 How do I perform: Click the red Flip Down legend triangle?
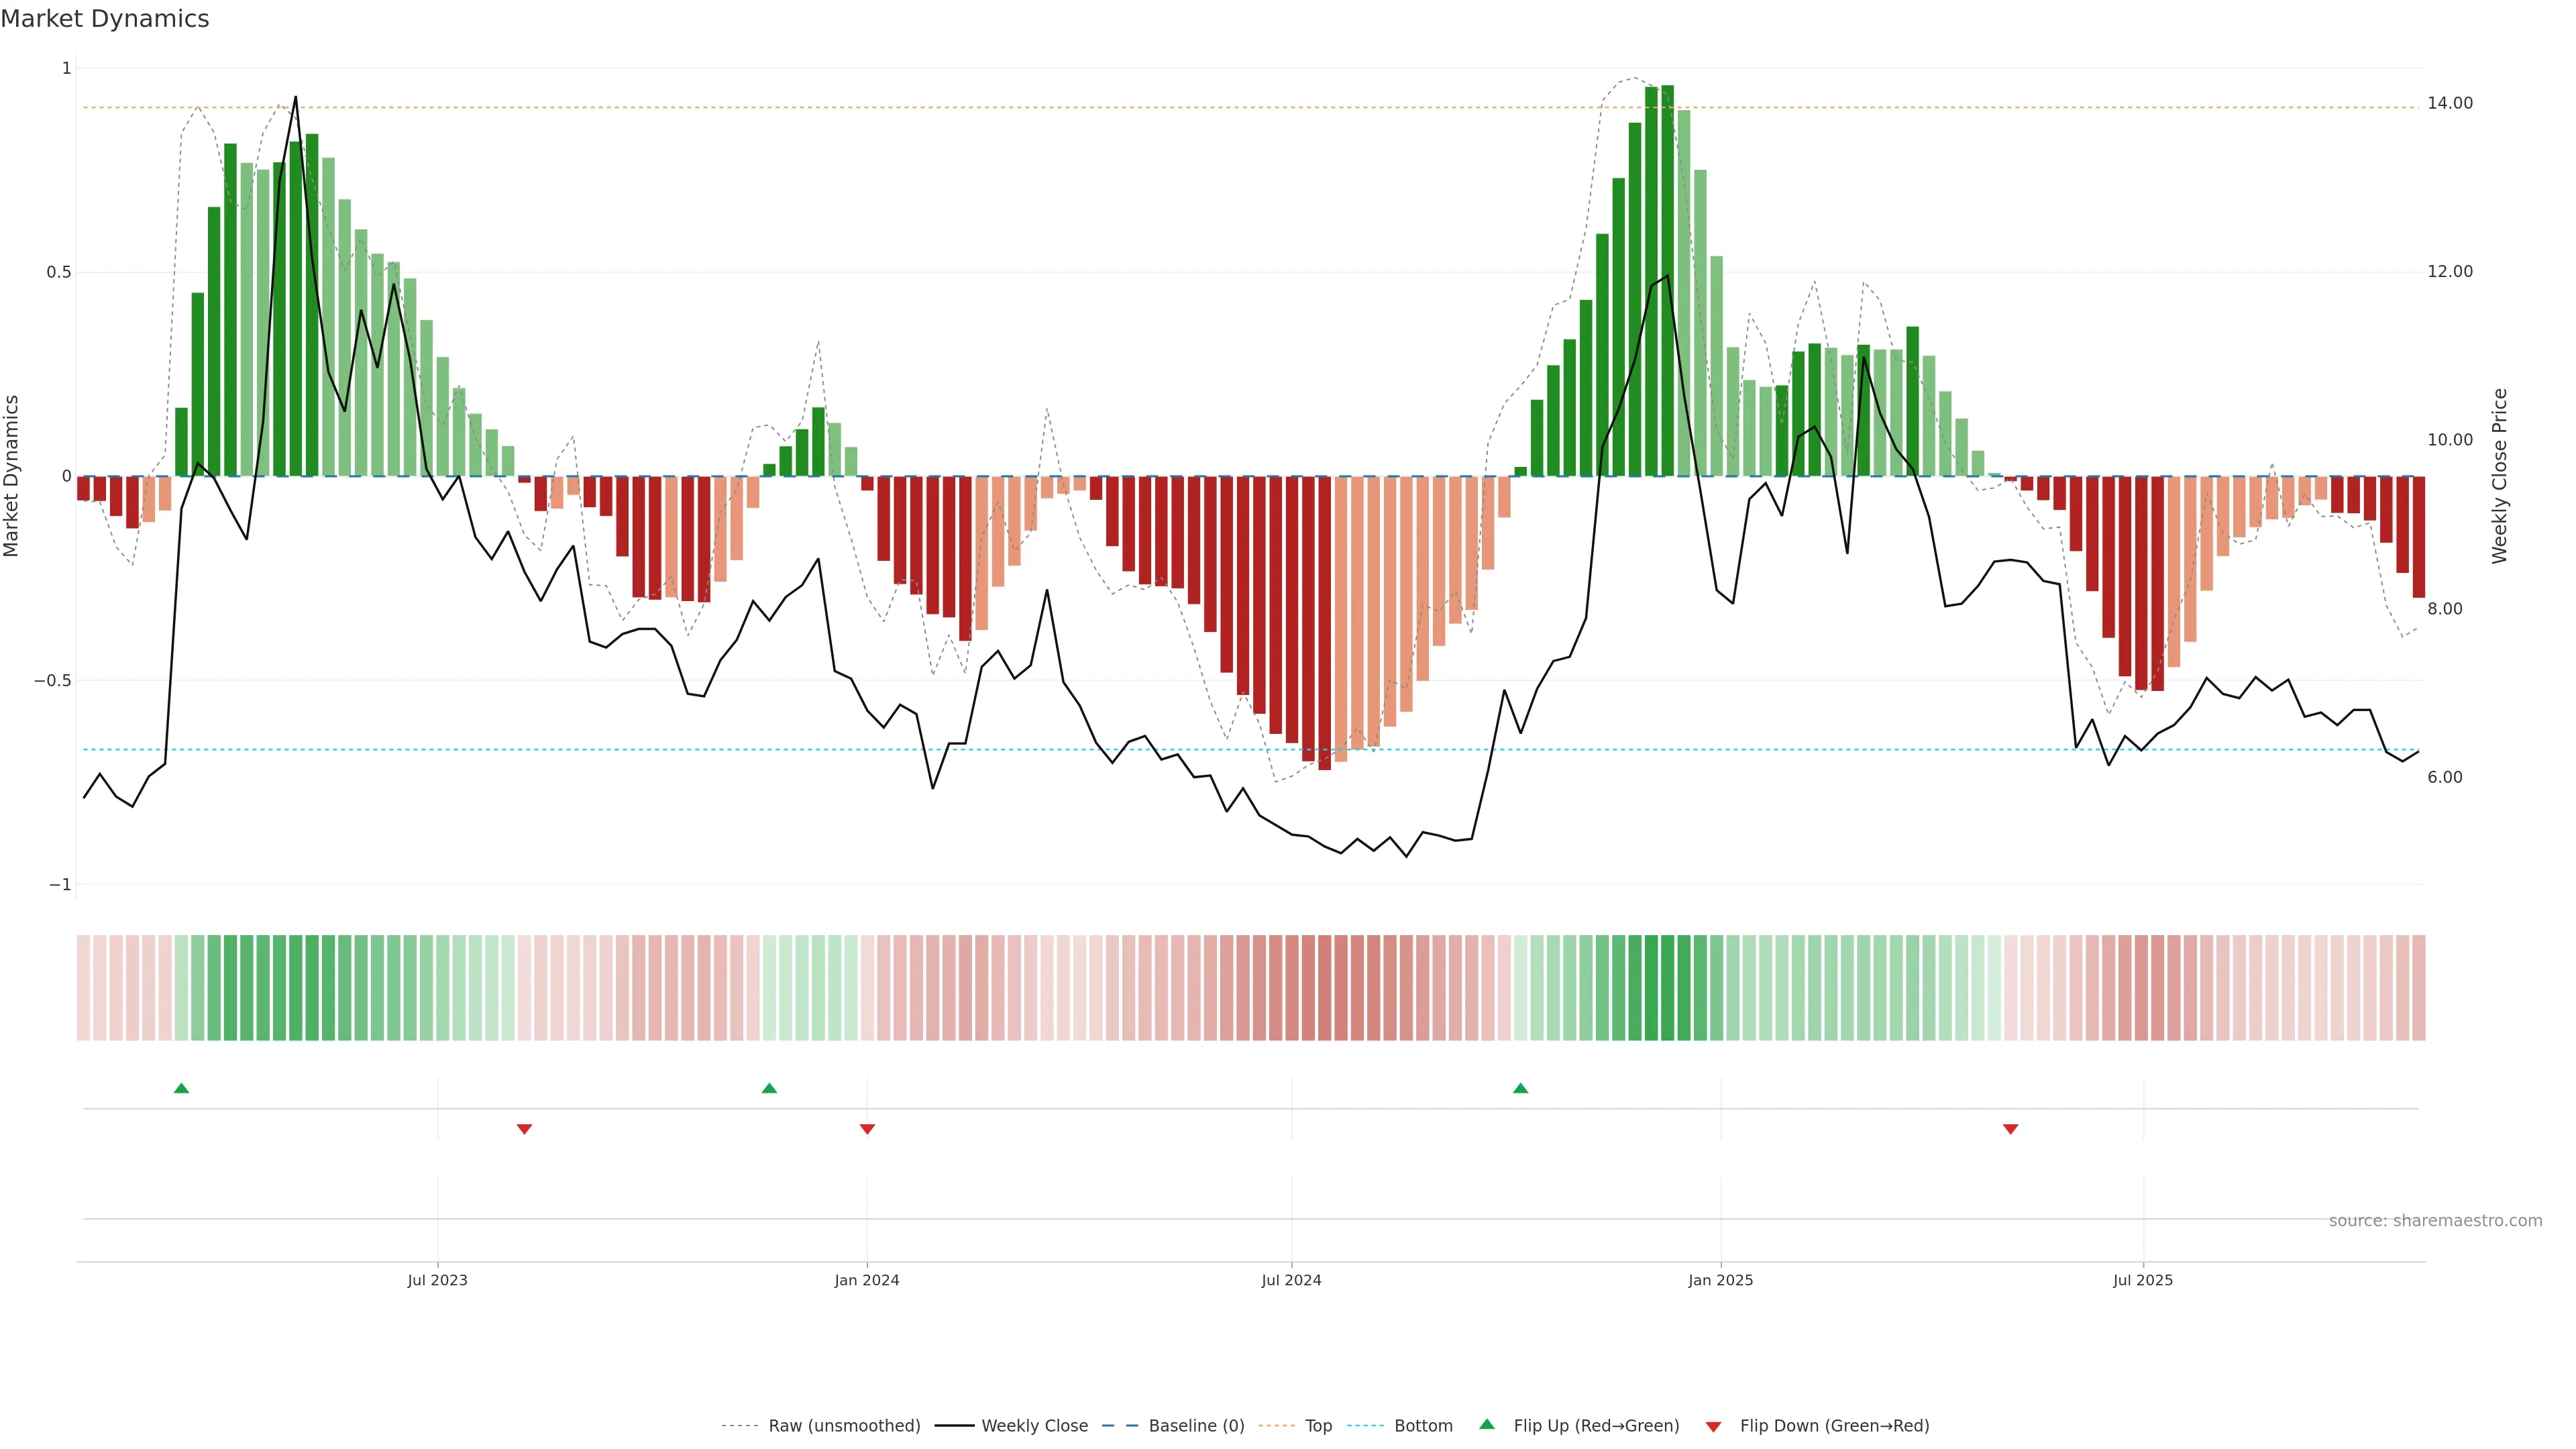pos(1713,1426)
